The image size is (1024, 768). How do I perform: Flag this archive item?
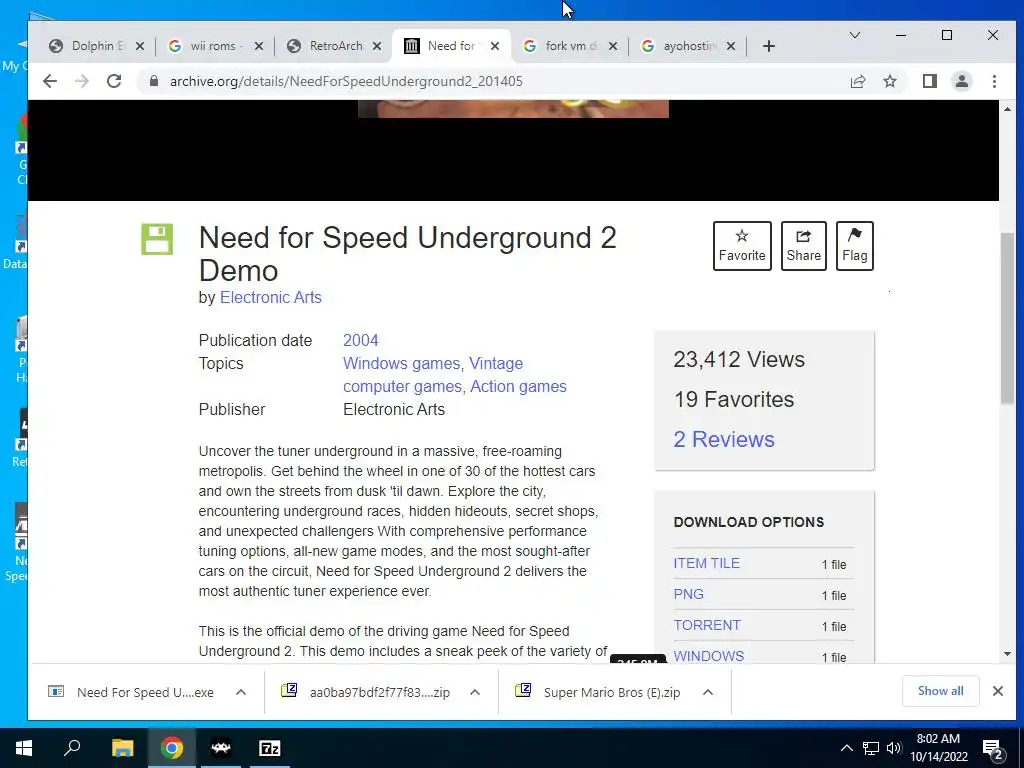pos(854,246)
